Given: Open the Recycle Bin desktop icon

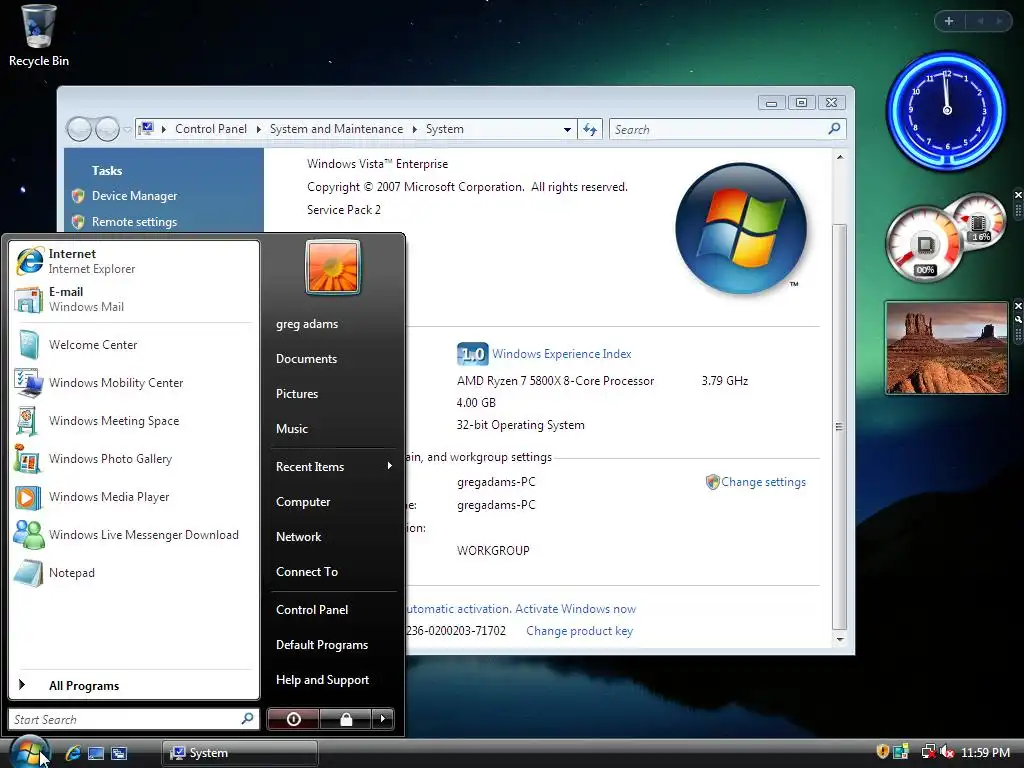Looking at the screenshot, I should tap(38, 35).
